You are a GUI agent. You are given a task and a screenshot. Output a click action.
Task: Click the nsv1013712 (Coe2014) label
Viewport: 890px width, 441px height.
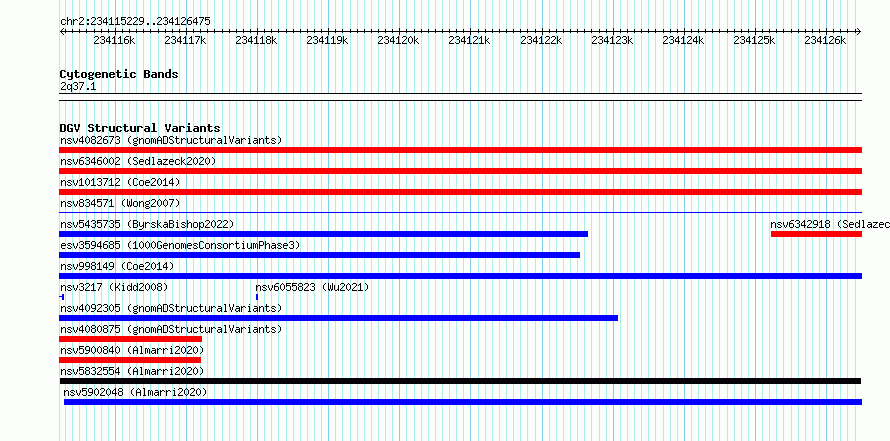click(120, 182)
